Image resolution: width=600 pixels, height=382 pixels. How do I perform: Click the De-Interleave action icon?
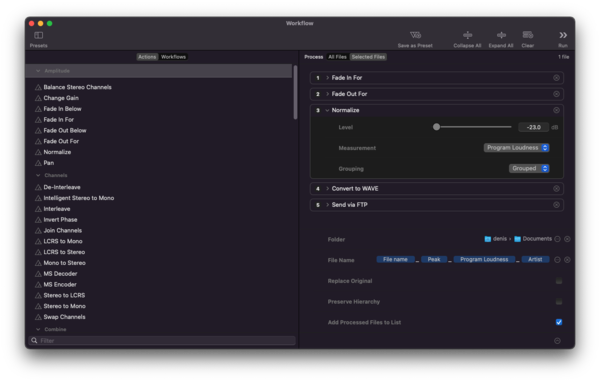coord(38,187)
